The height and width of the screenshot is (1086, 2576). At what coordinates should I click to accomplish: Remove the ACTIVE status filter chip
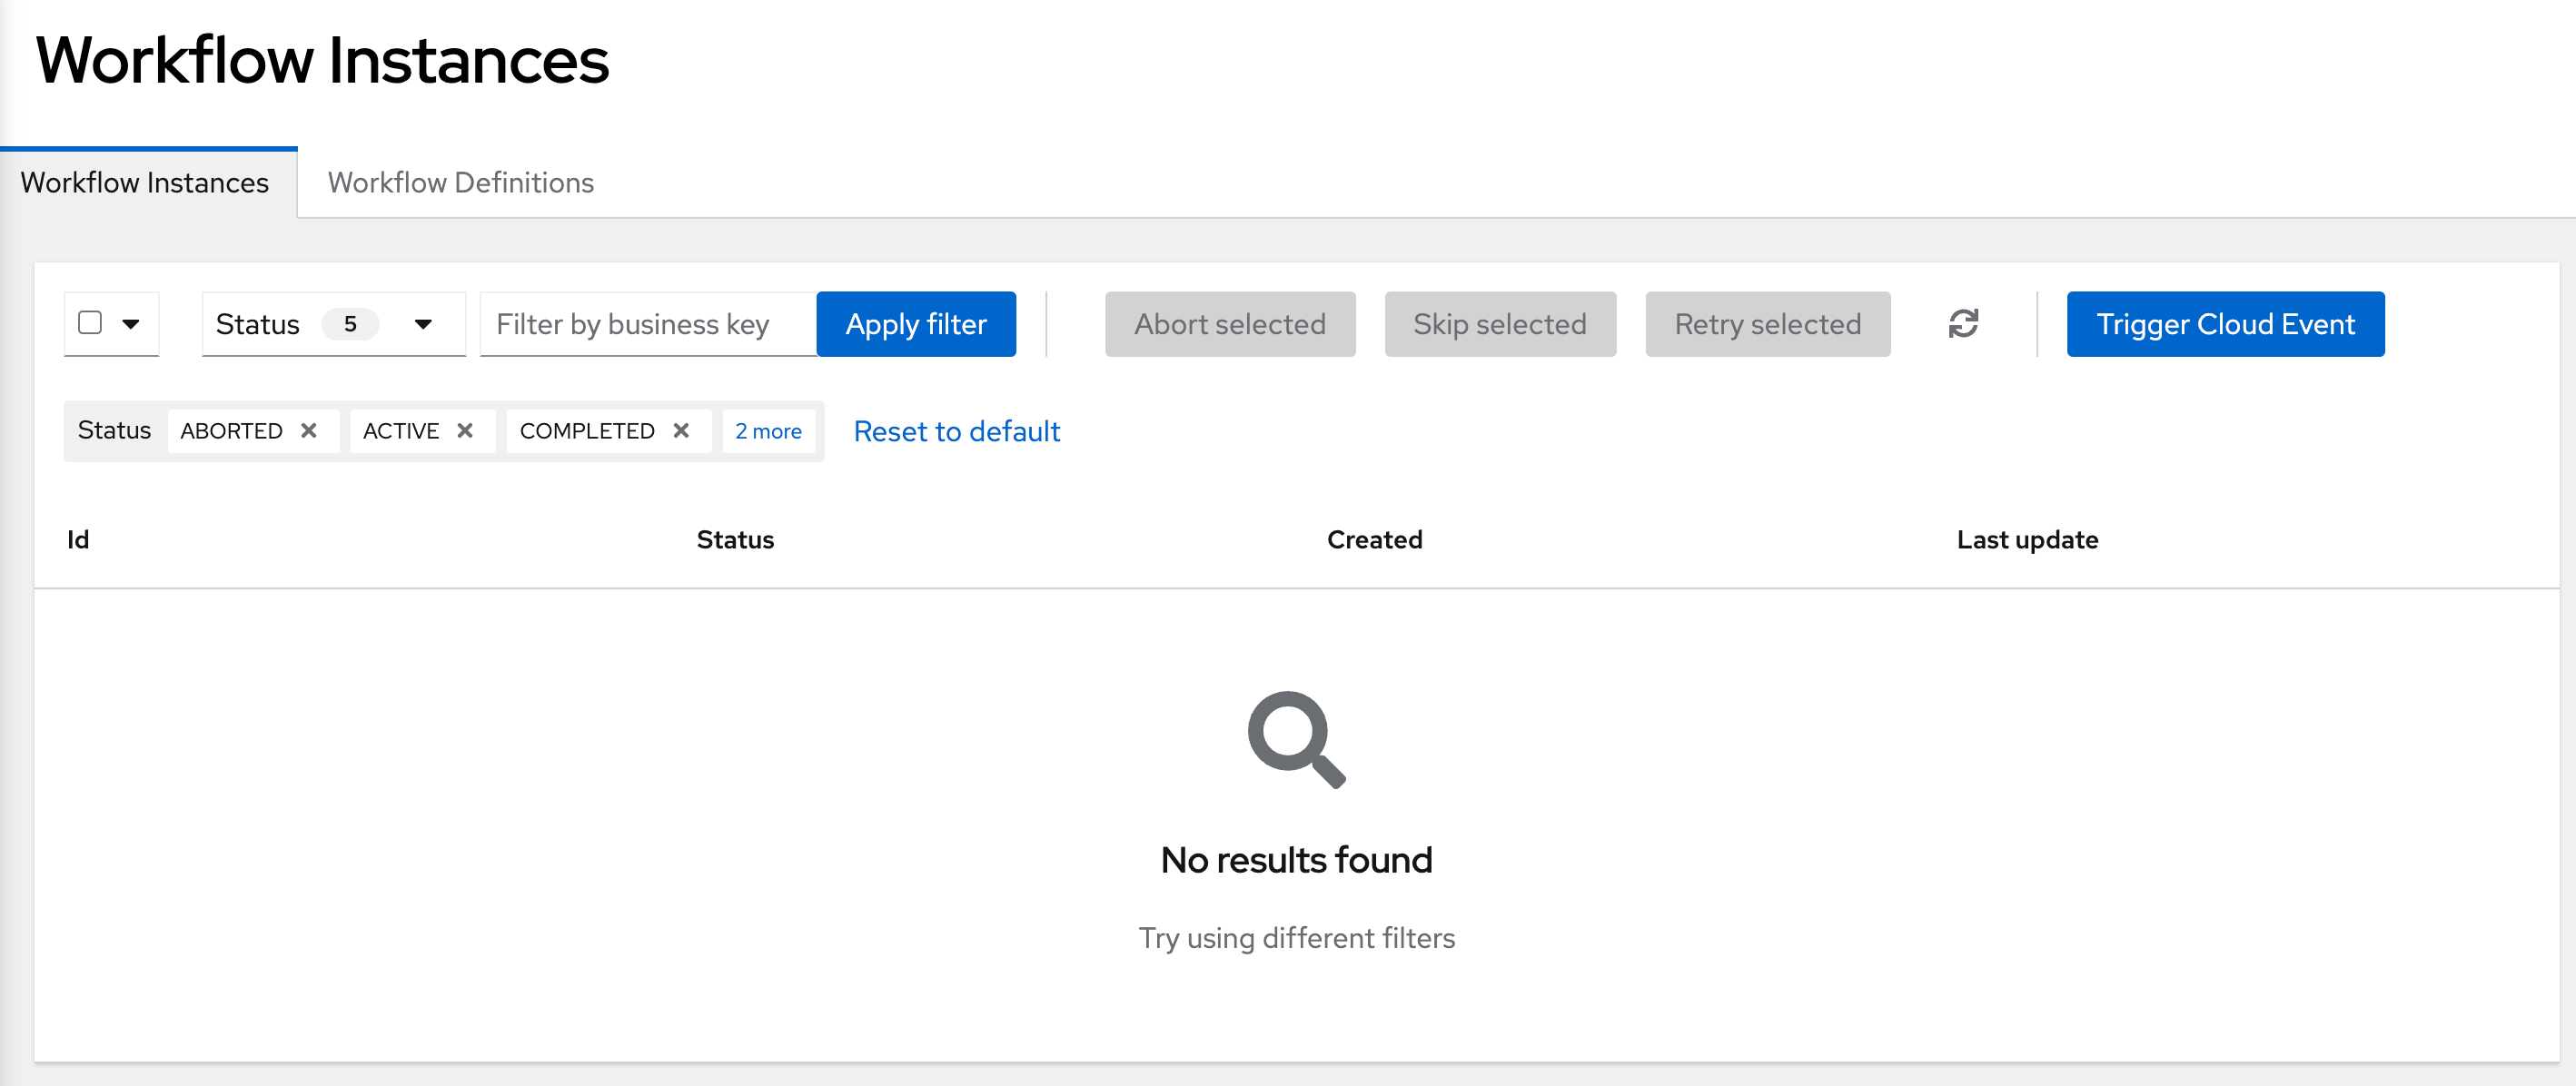tap(466, 430)
